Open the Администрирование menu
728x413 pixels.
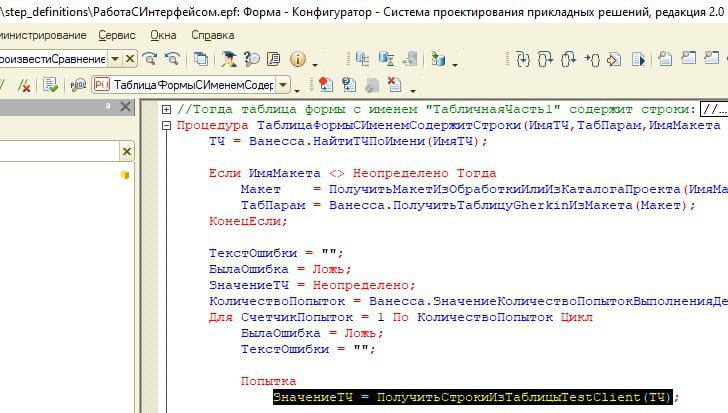(x=42, y=35)
